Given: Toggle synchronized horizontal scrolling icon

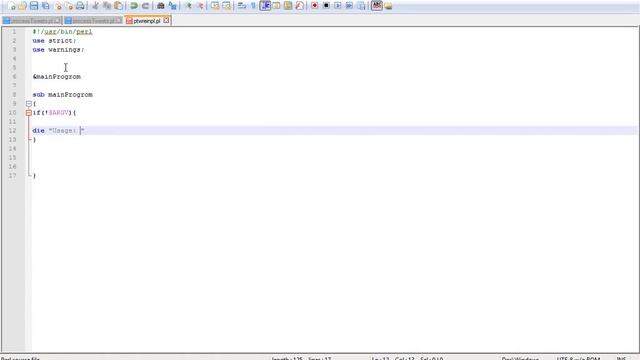Looking at the screenshot, I should pyautogui.click(x=227, y=6).
